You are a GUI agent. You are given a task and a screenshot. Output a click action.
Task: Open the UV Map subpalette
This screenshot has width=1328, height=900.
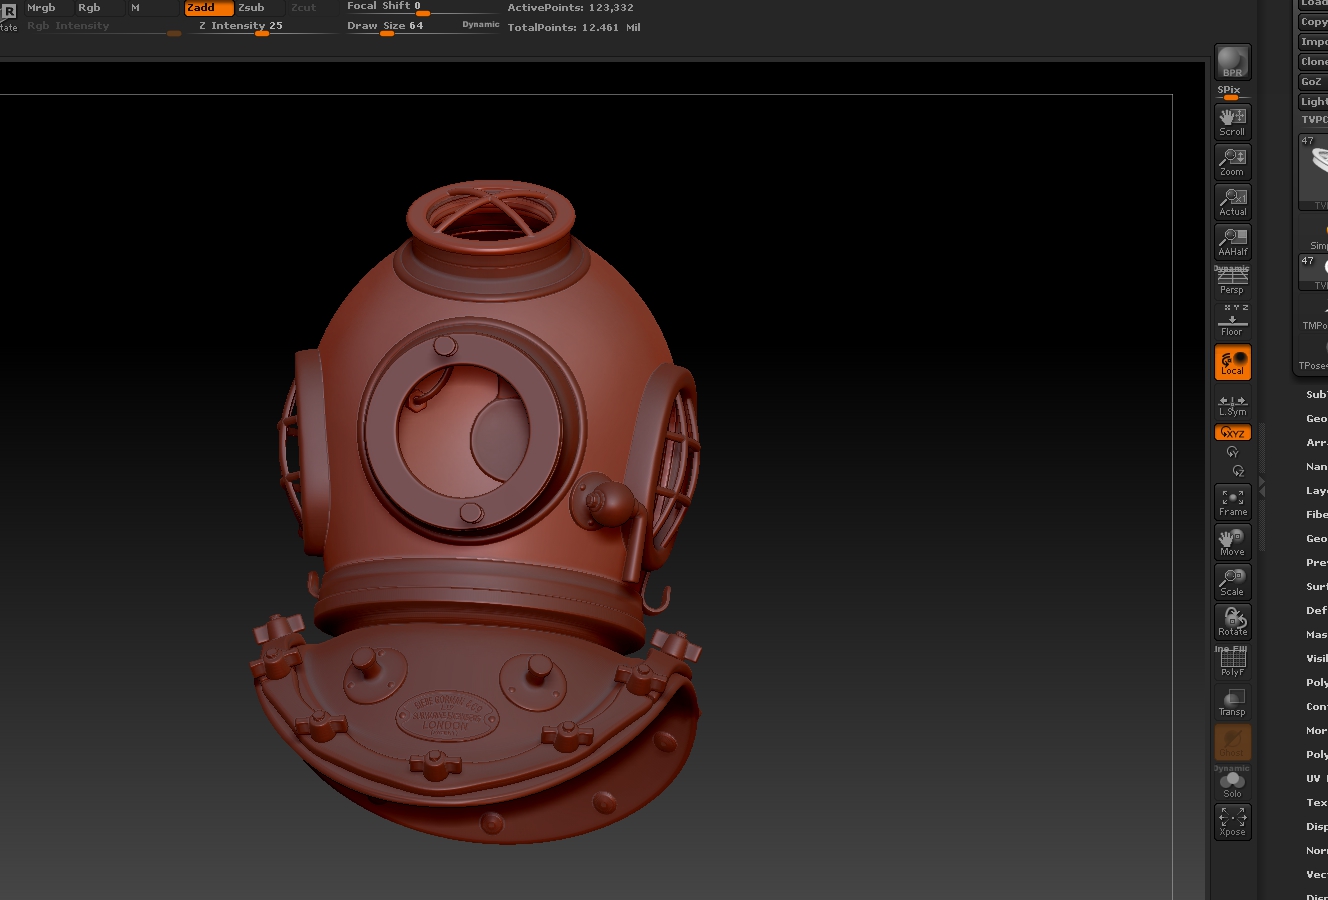coord(1316,779)
